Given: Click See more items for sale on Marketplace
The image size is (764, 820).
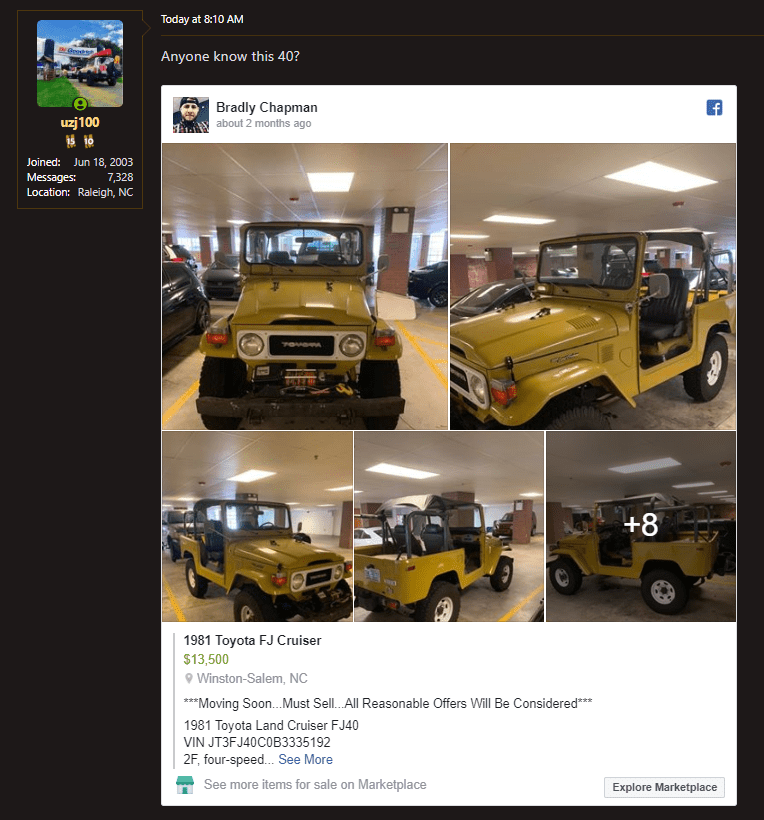Looking at the screenshot, I should point(315,784).
